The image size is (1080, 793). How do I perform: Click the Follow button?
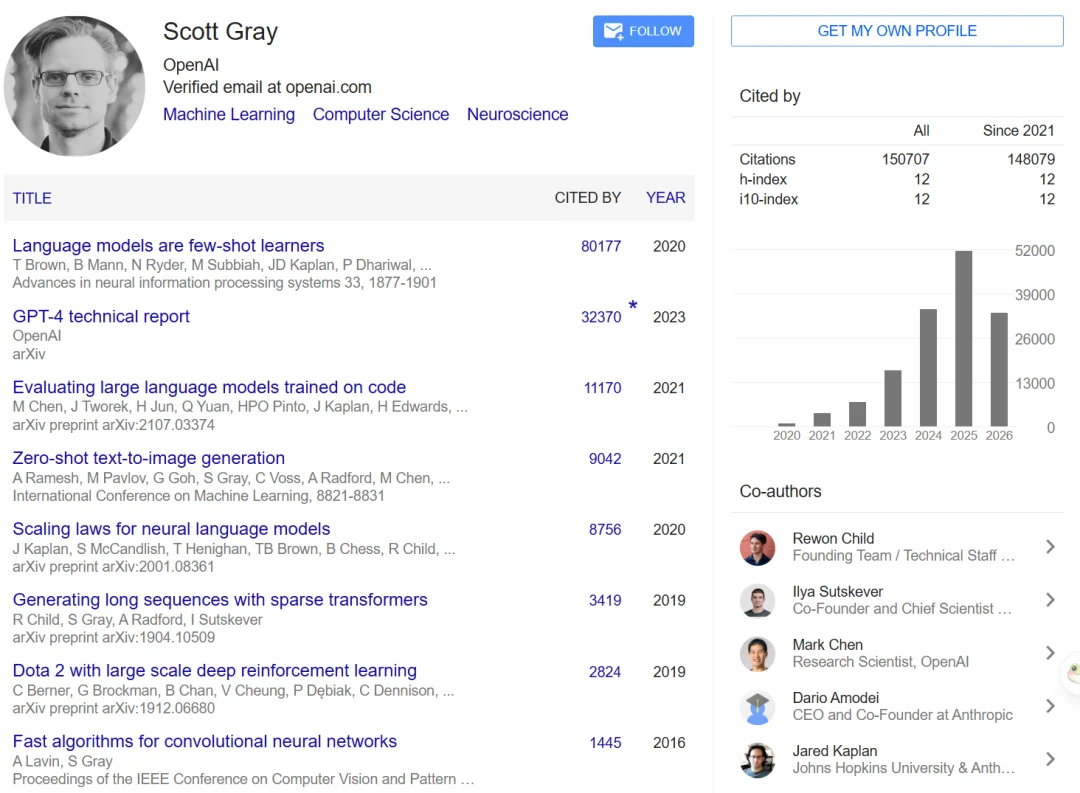(643, 31)
